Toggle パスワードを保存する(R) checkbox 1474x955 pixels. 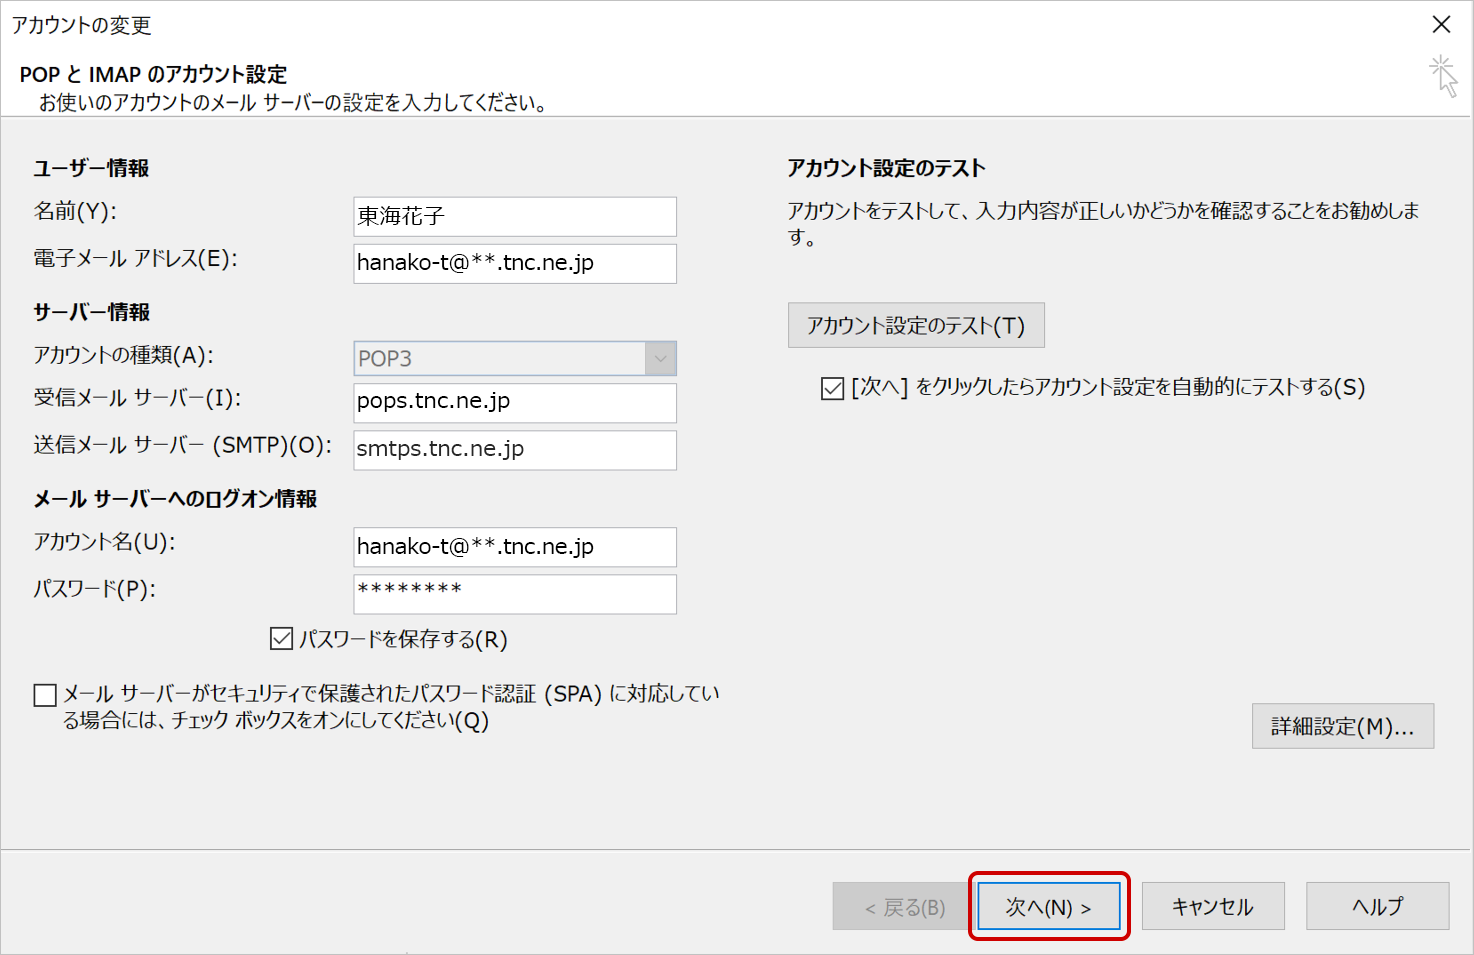tap(282, 638)
